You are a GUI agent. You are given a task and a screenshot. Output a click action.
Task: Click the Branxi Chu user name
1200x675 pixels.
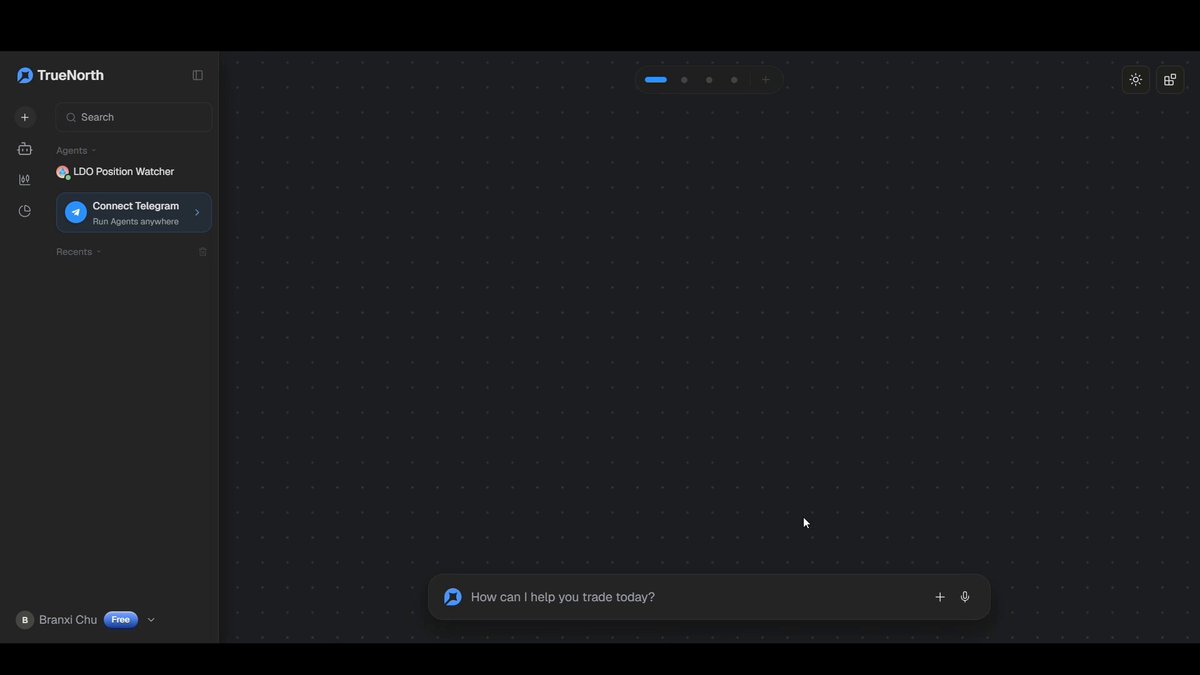coord(68,620)
